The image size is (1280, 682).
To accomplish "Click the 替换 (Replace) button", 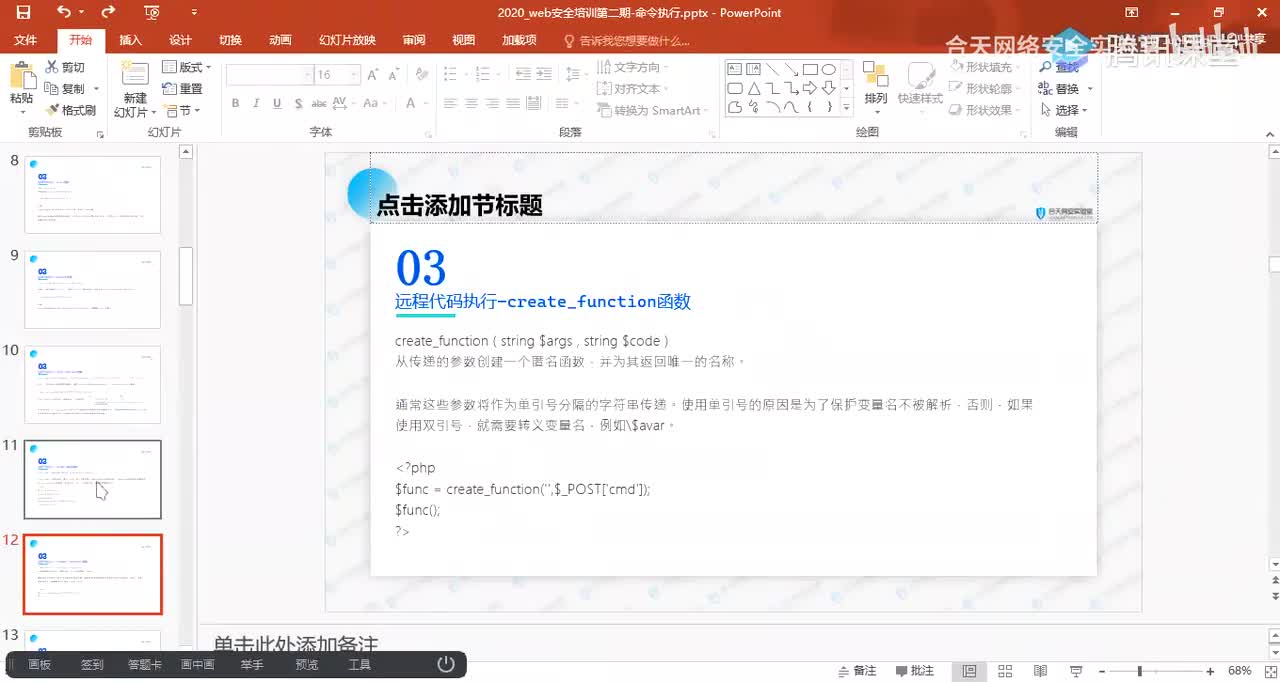I will (x=1060, y=89).
